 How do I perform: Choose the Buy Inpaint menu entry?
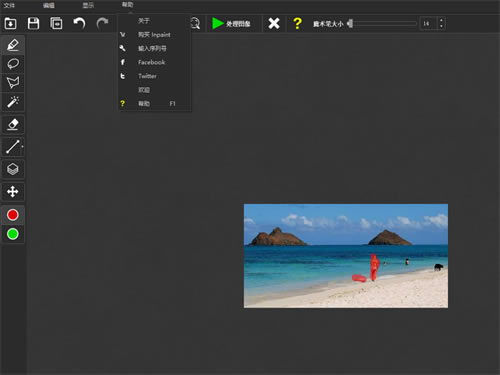155,35
